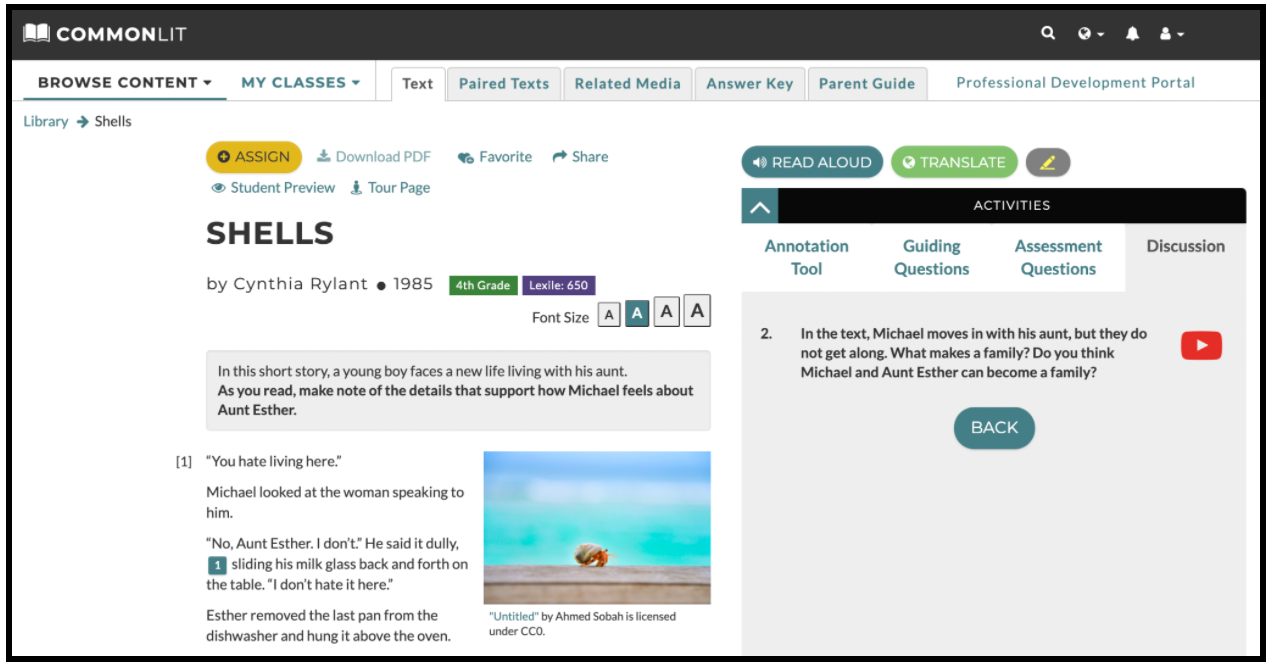This screenshot has height=670, width=1274.
Task: Click the CommonLit logo
Action: point(105,34)
